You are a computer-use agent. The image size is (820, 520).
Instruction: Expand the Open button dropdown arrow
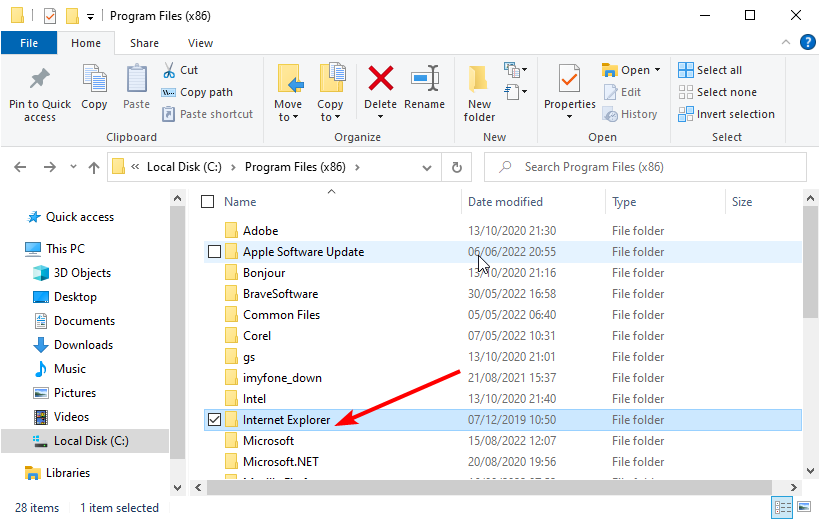[x=657, y=70]
